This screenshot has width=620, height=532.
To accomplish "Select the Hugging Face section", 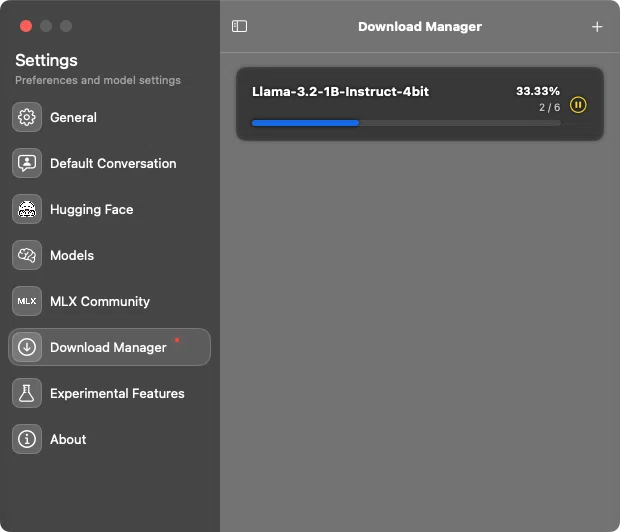I will click(110, 209).
